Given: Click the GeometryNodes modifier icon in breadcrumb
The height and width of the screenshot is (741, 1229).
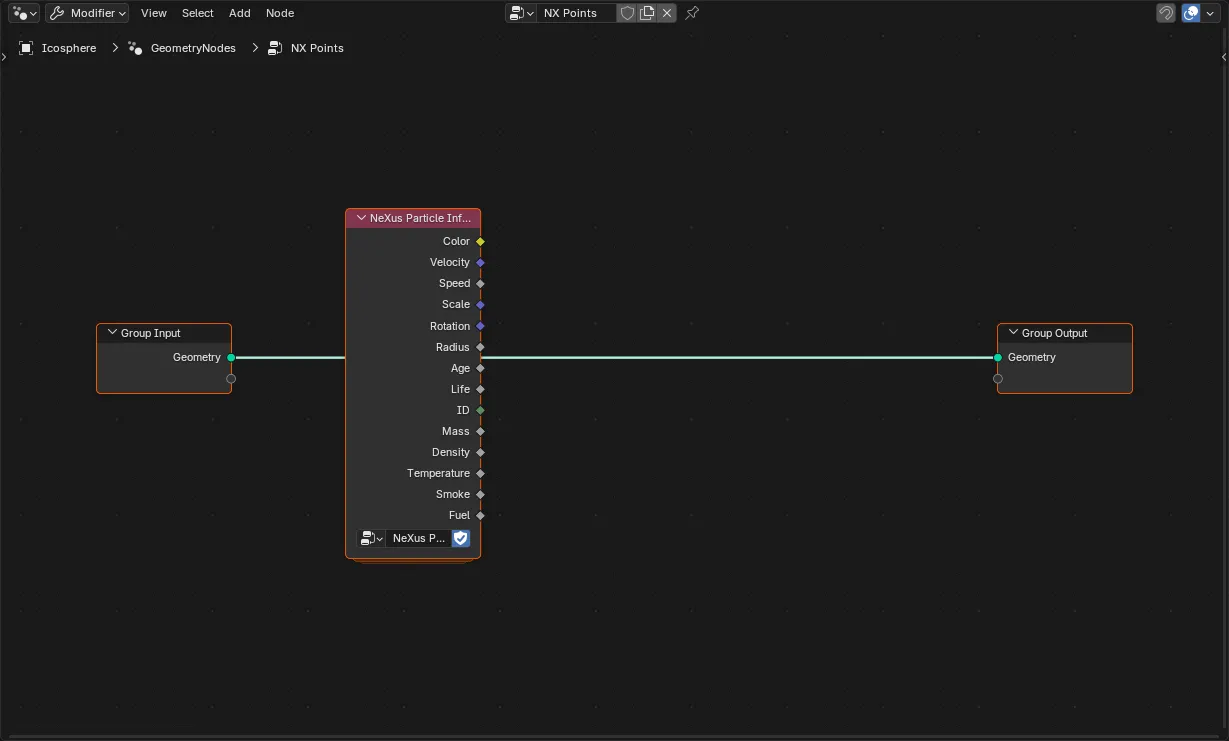Looking at the screenshot, I should 135,48.
